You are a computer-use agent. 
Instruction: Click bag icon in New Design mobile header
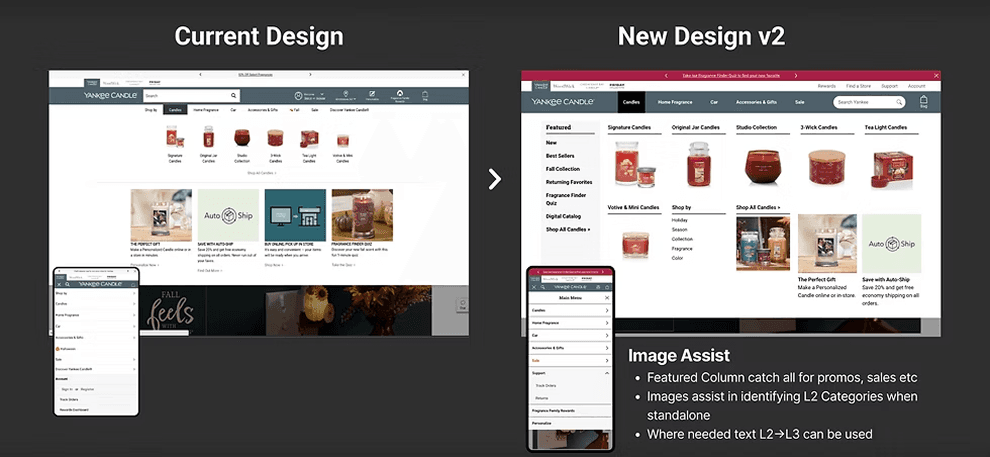click(x=607, y=287)
